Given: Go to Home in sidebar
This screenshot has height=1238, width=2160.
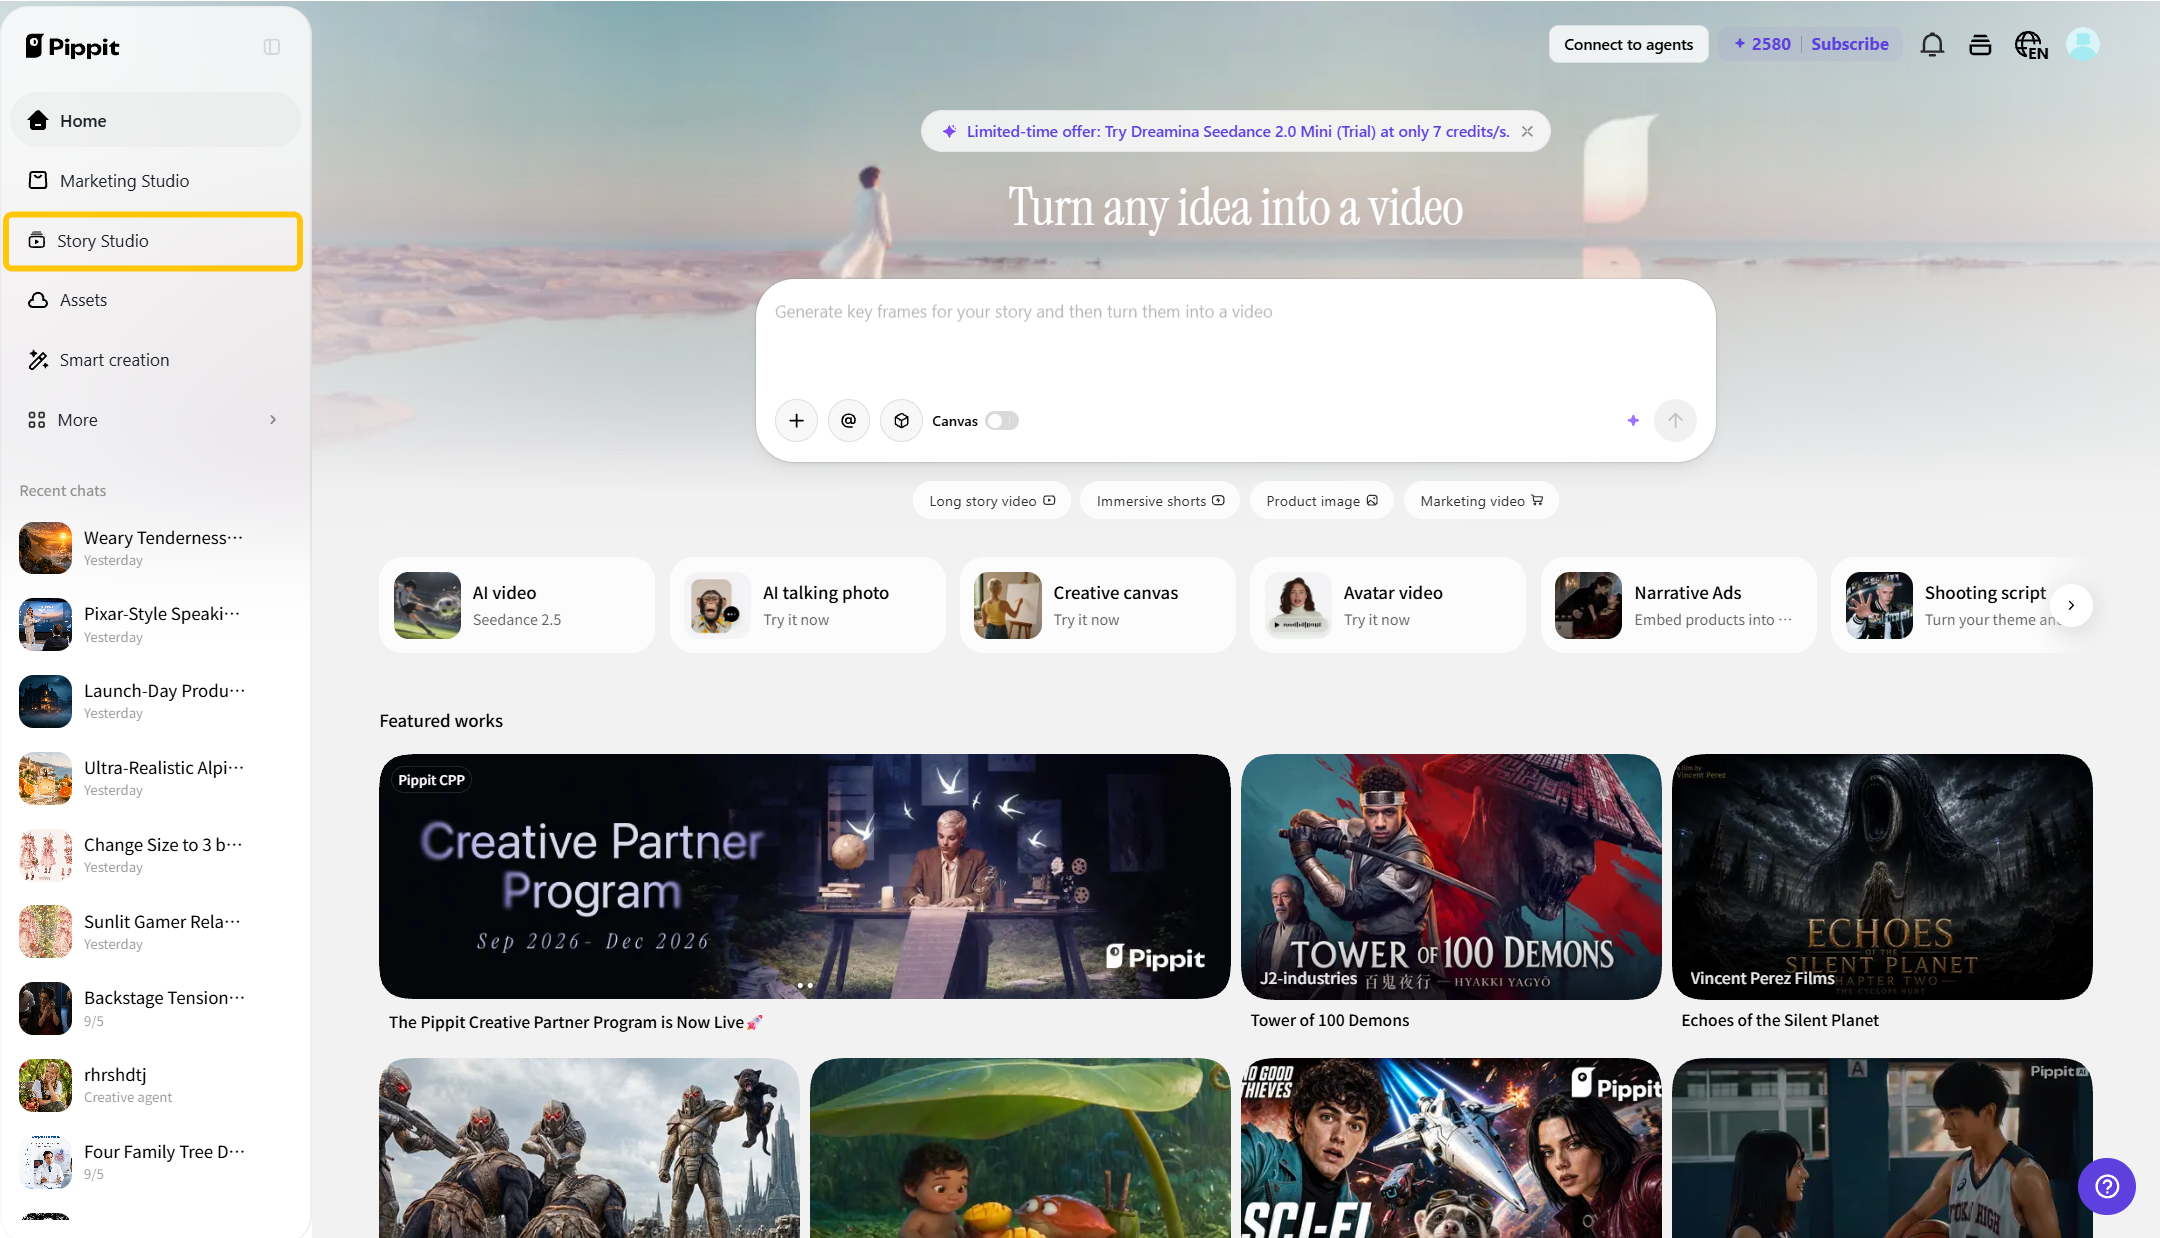Looking at the screenshot, I should tap(155, 120).
